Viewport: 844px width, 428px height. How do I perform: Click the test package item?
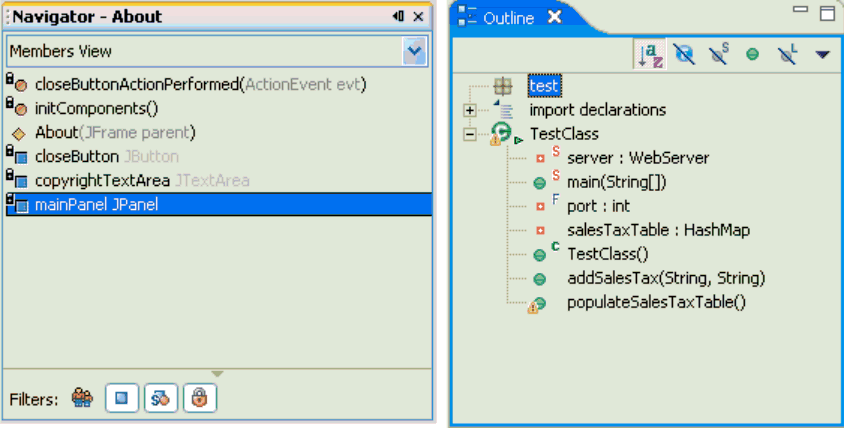coord(543,87)
